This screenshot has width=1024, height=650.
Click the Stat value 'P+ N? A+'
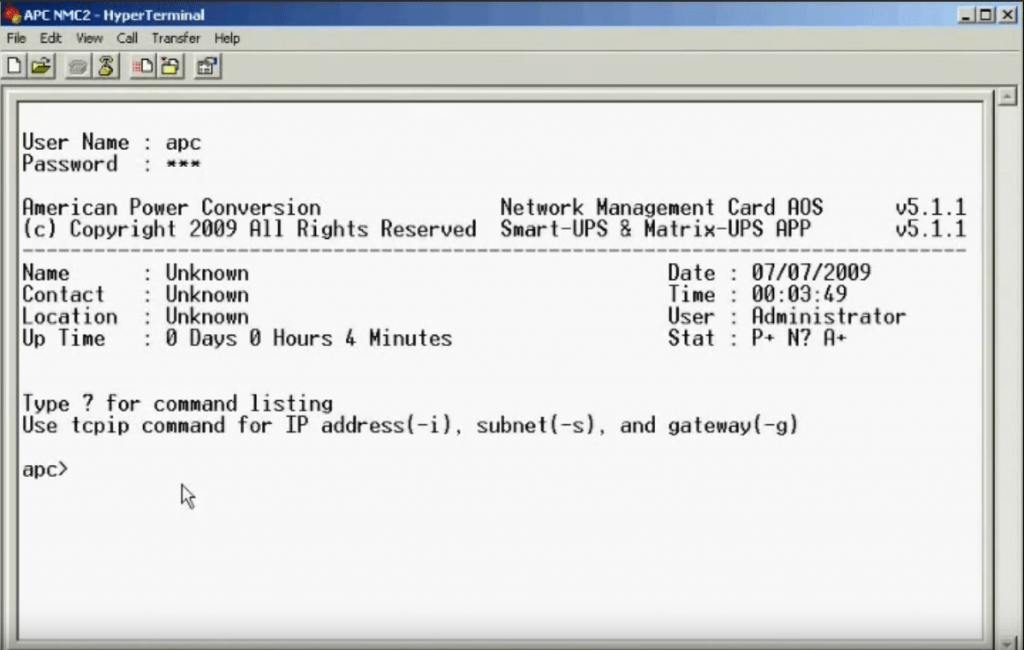tap(799, 338)
